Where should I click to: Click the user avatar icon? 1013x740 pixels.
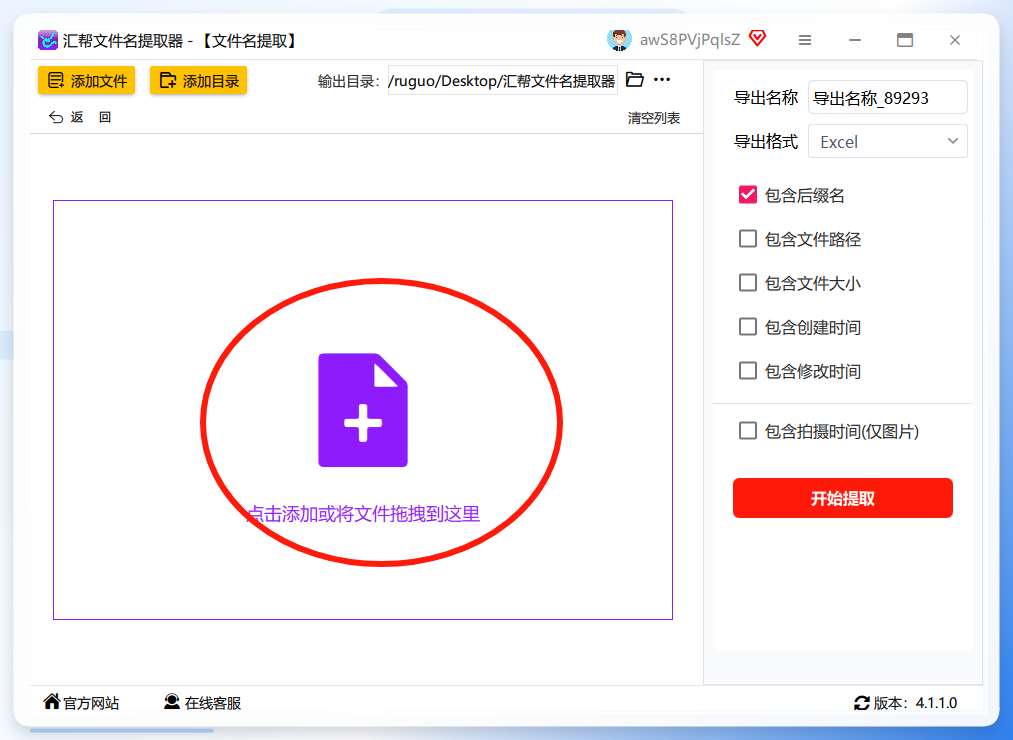[619, 40]
